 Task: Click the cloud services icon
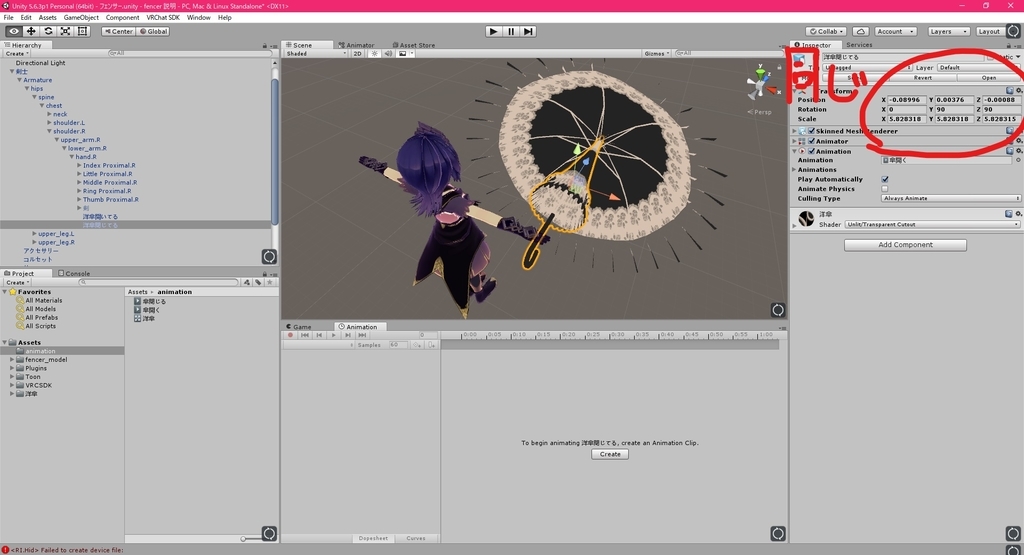[x=861, y=31]
